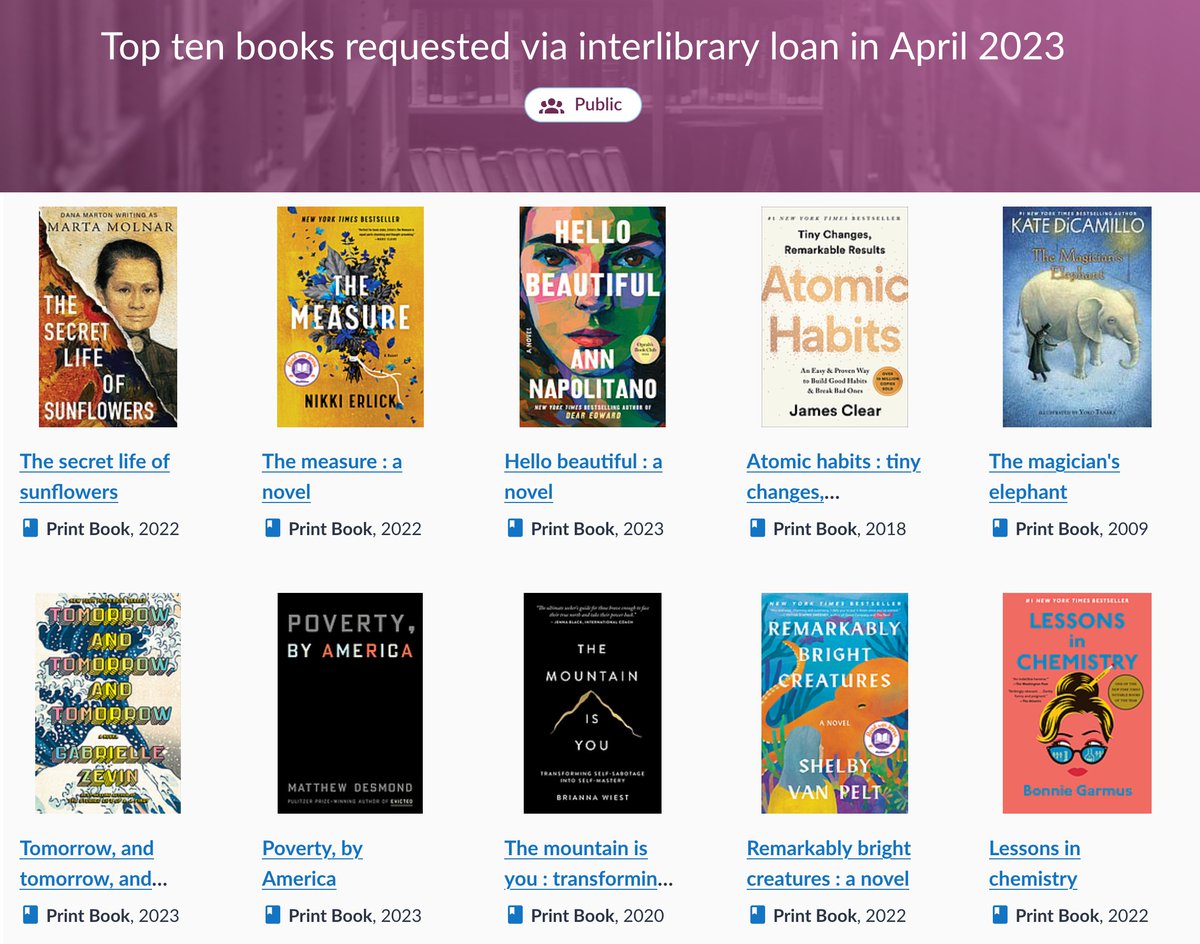Image resolution: width=1200 pixels, height=944 pixels.
Task: Click The Magician's Elephant cover image
Action: click(x=1077, y=317)
